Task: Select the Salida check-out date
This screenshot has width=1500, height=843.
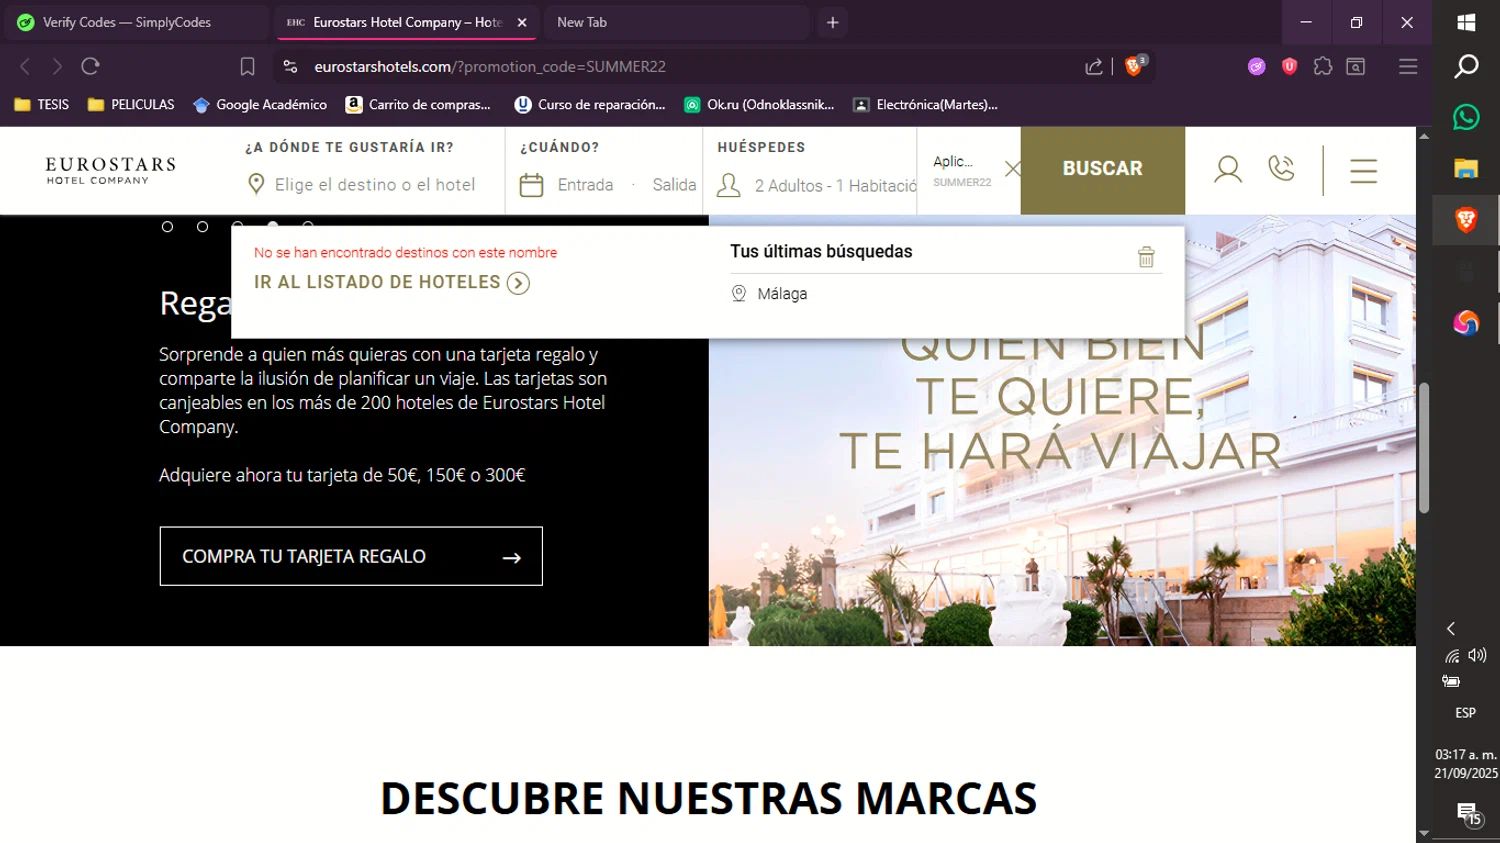Action: tap(674, 185)
